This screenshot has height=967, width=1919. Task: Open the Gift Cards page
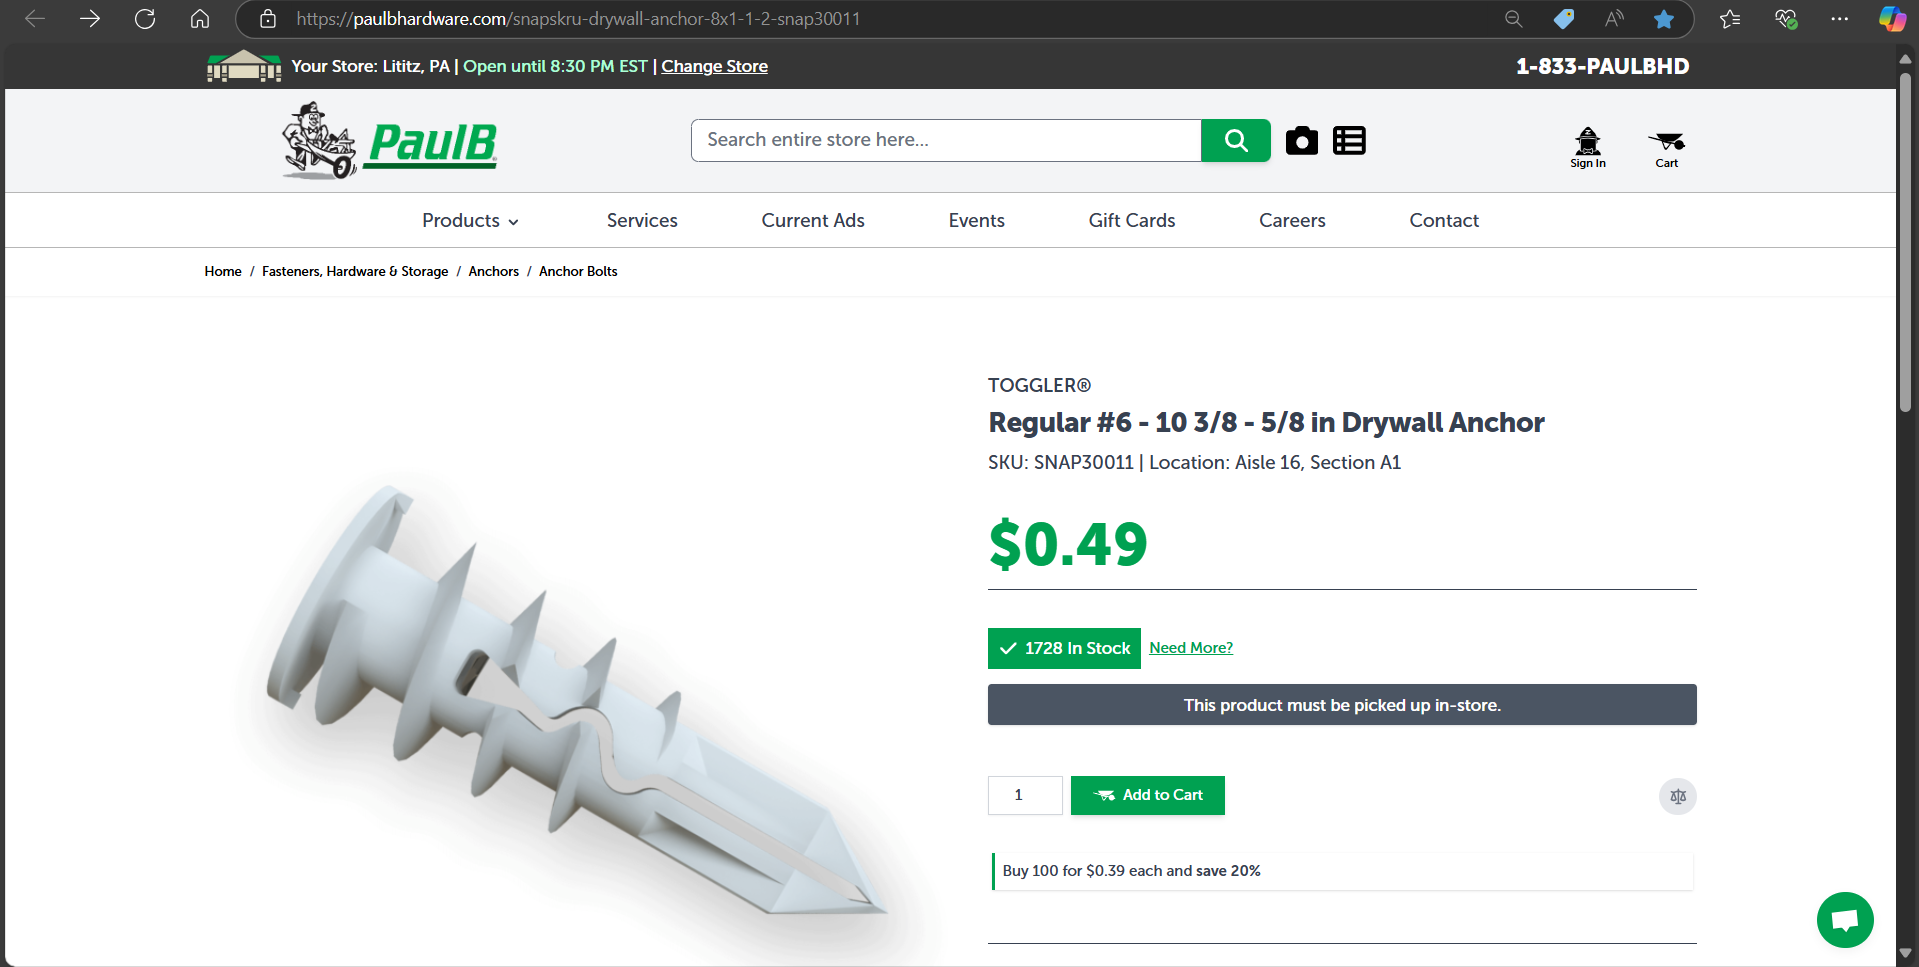pyautogui.click(x=1132, y=221)
